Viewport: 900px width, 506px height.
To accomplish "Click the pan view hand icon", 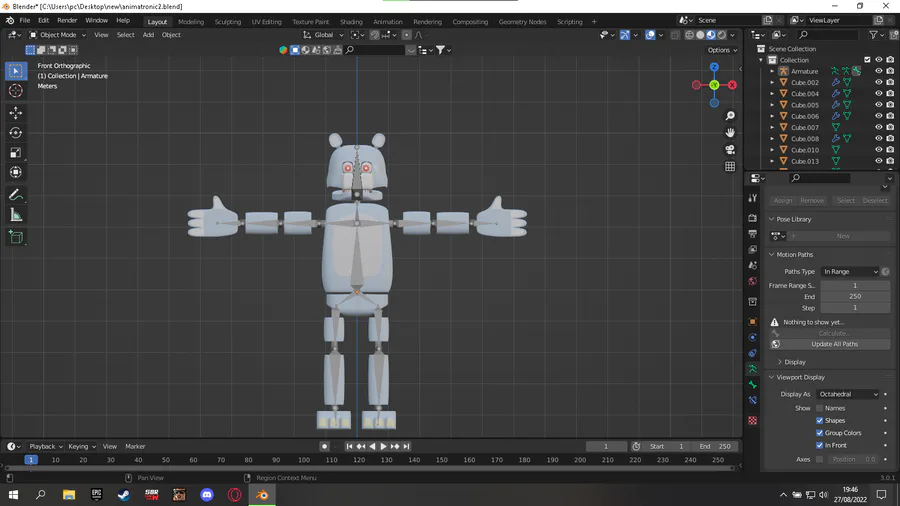I will (x=730, y=133).
